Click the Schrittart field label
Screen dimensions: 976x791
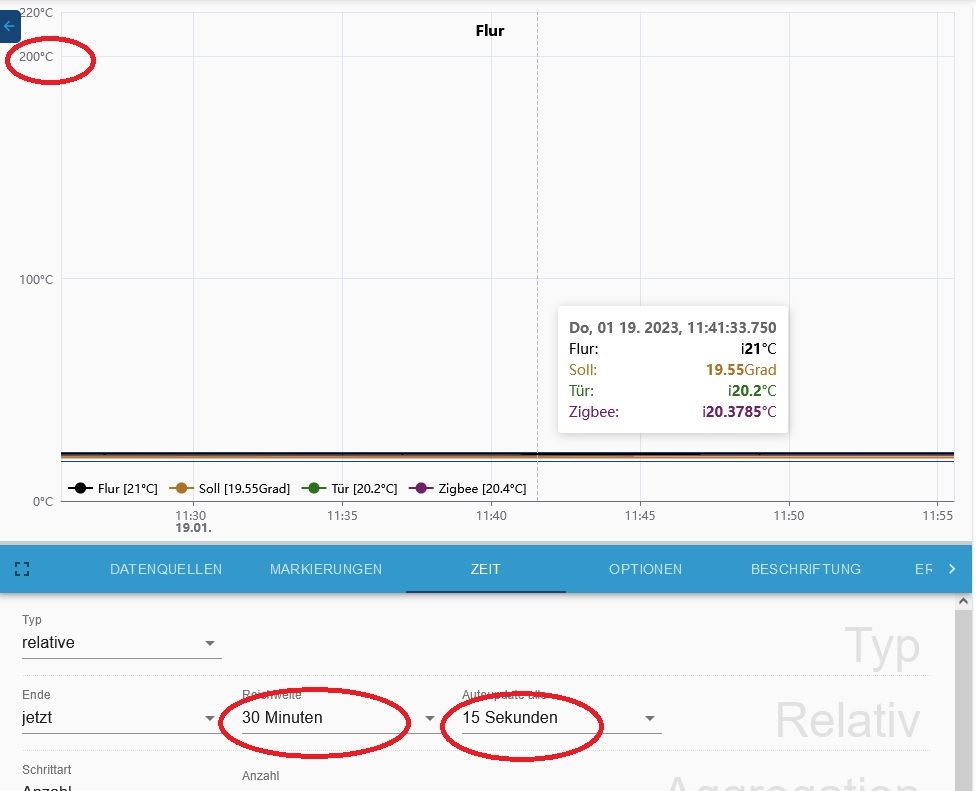[x=47, y=770]
